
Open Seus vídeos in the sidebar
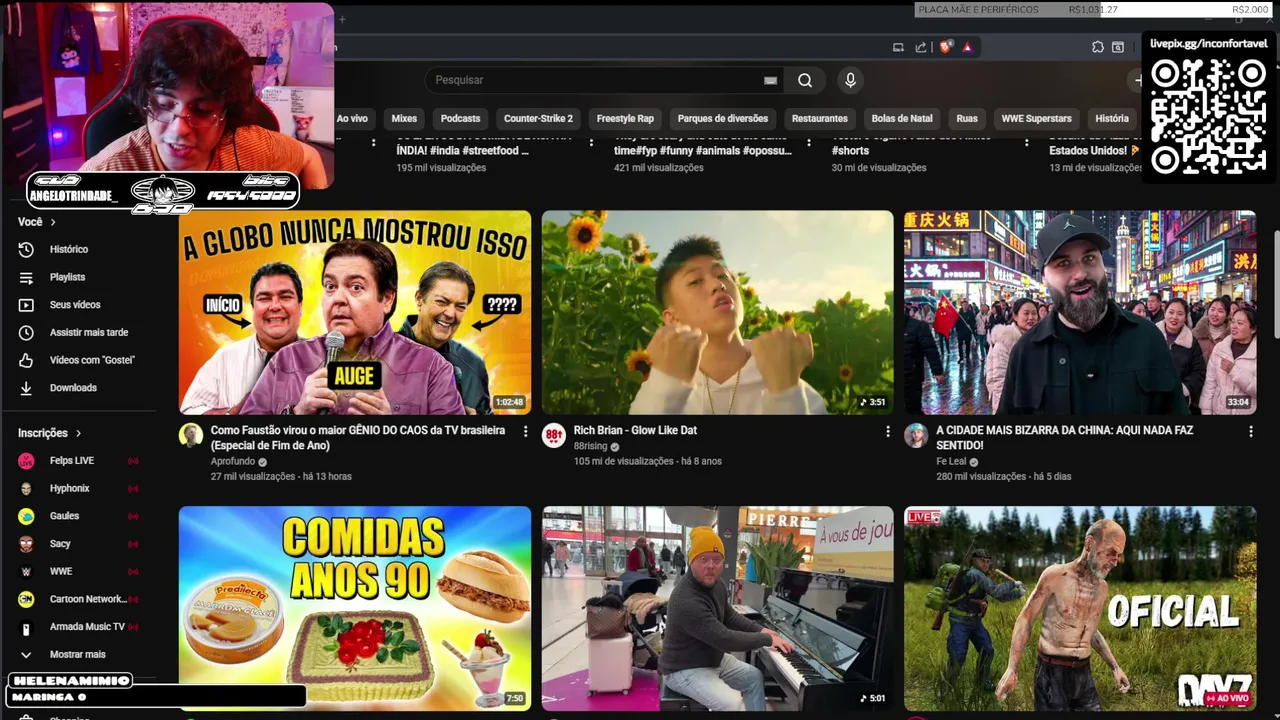[x=75, y=305]
